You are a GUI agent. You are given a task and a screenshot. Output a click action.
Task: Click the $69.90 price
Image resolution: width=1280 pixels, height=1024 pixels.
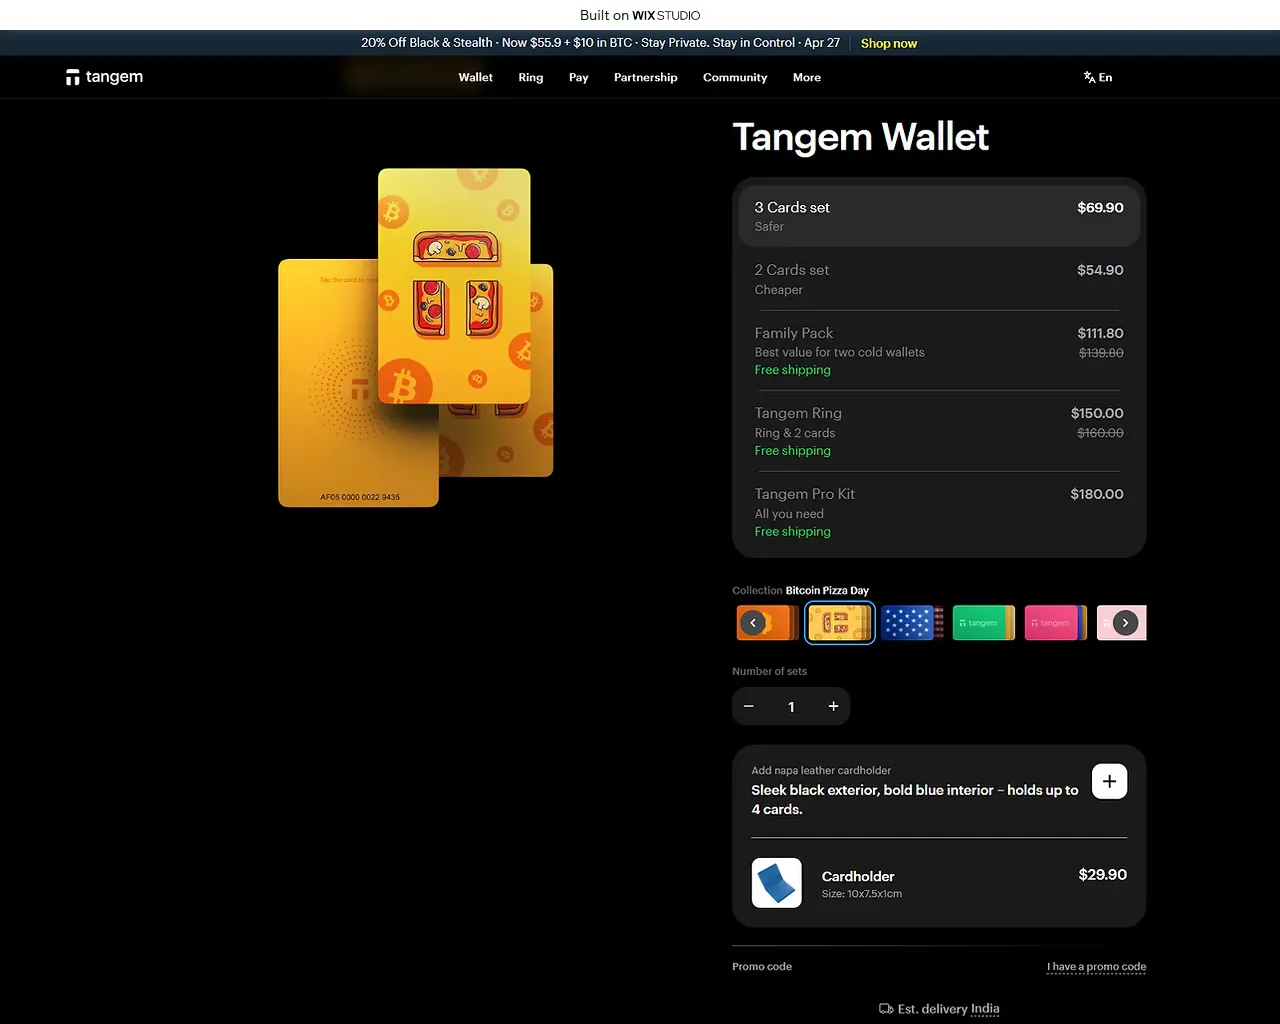tap(1100, 207)
